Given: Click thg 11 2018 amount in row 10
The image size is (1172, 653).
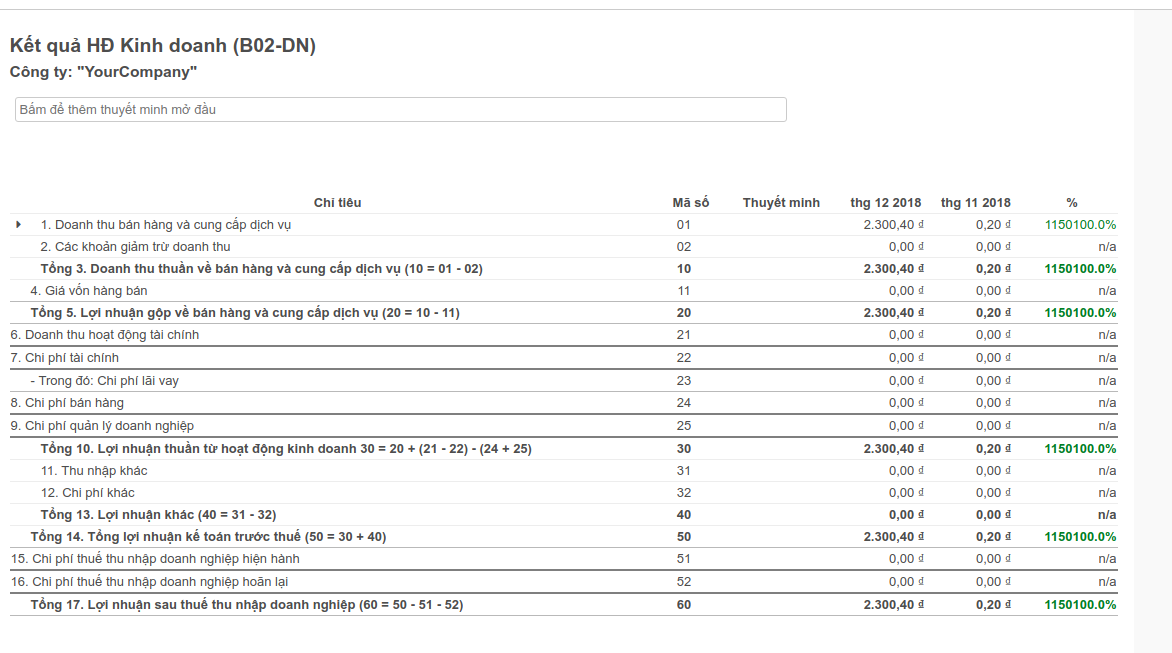Looking at the screenshot, I should pyautogui.click(x=993, y=268).
